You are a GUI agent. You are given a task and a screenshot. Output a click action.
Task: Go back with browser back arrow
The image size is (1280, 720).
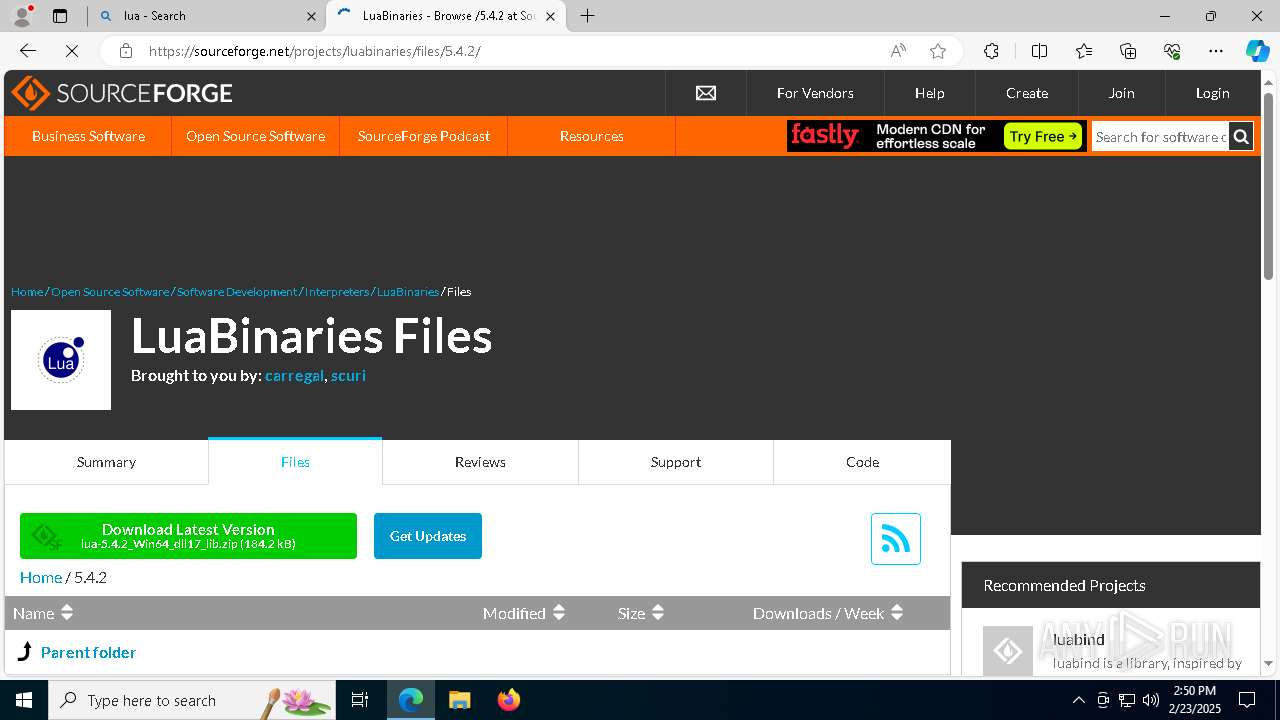pyautogui.click(x=28, y=51)
